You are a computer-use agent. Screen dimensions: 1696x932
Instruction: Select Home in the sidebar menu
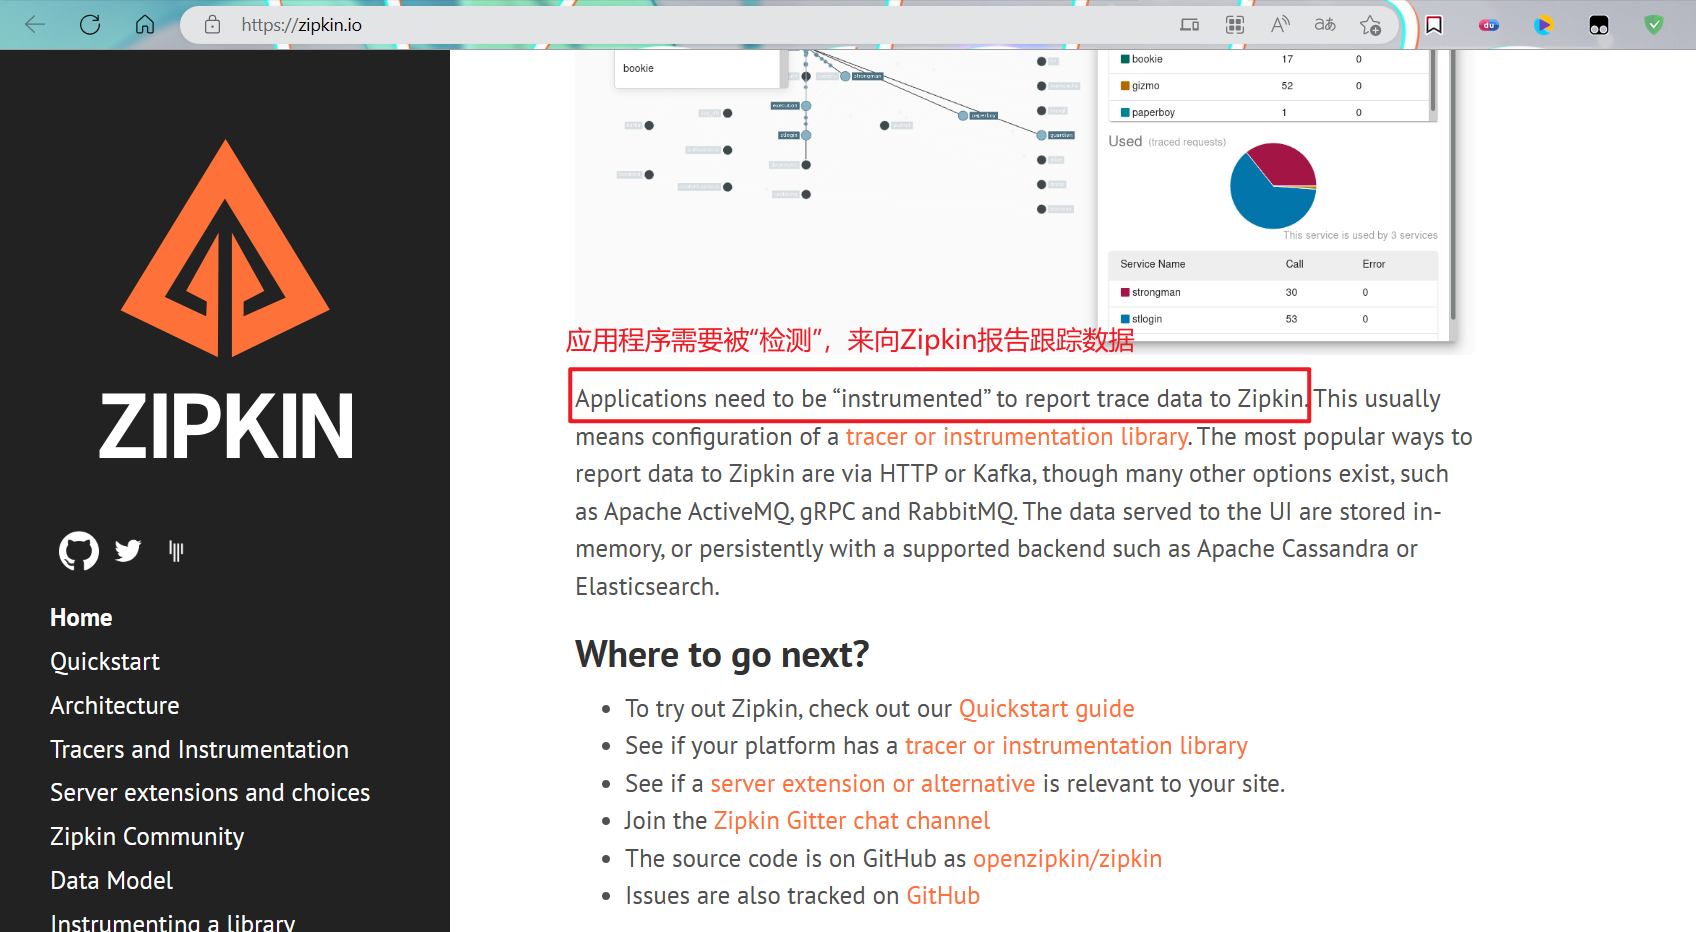point(81,618)
